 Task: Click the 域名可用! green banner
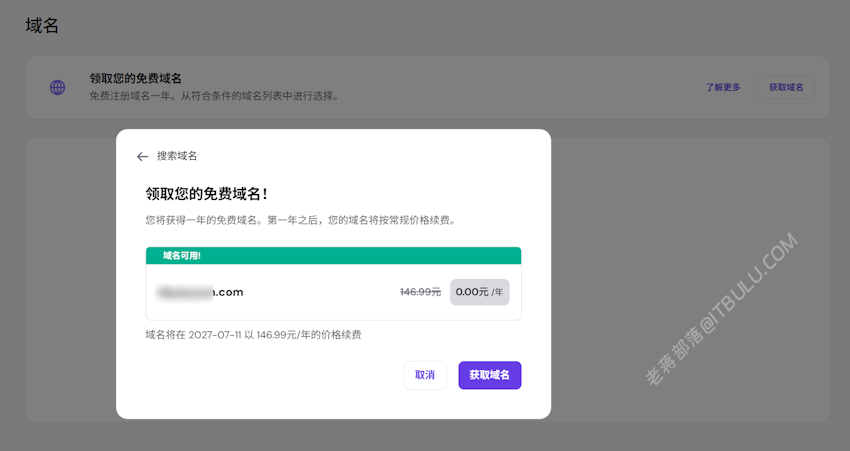333,256
